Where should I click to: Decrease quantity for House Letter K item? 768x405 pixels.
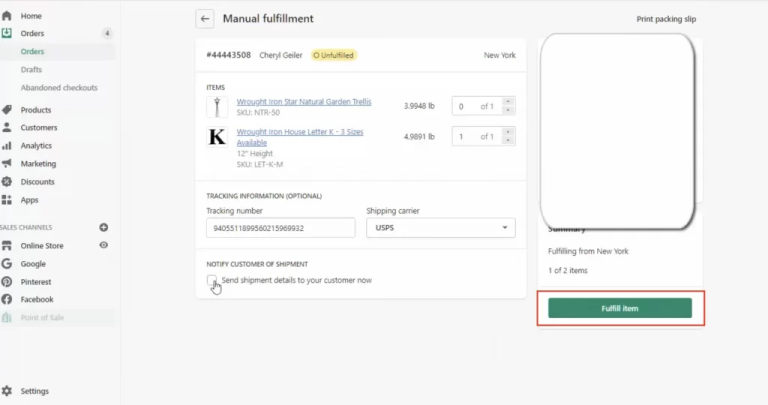[508, 140]
